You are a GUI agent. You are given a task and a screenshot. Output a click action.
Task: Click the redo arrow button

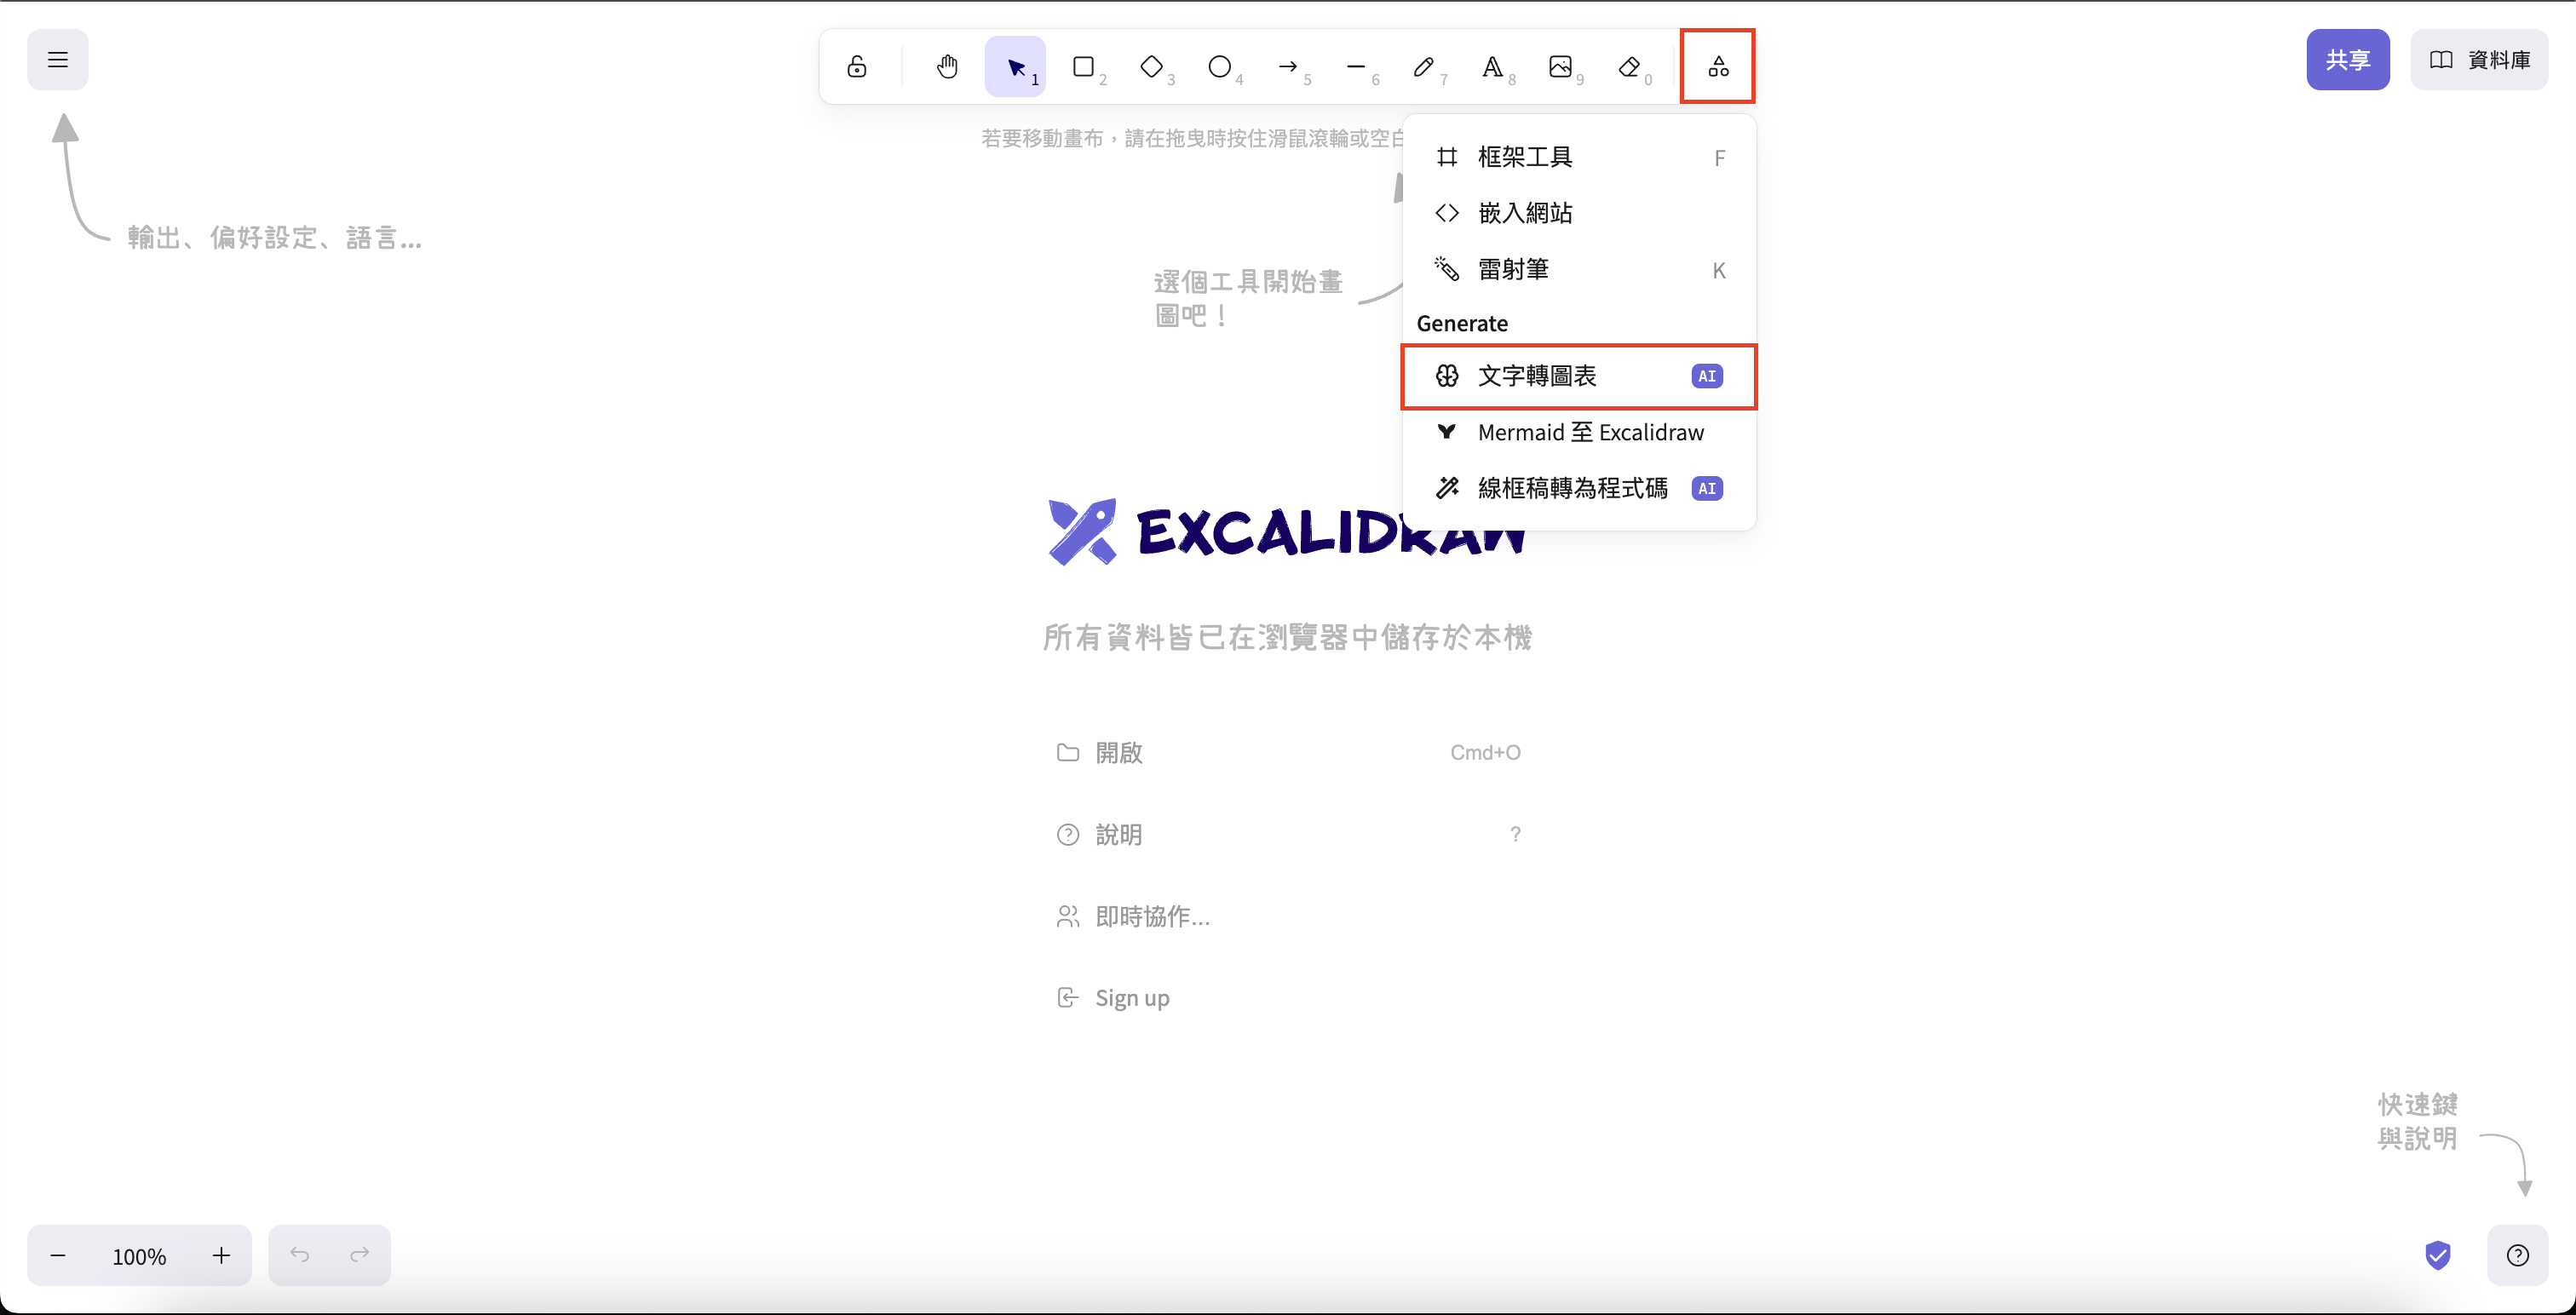coord(360,1256)
